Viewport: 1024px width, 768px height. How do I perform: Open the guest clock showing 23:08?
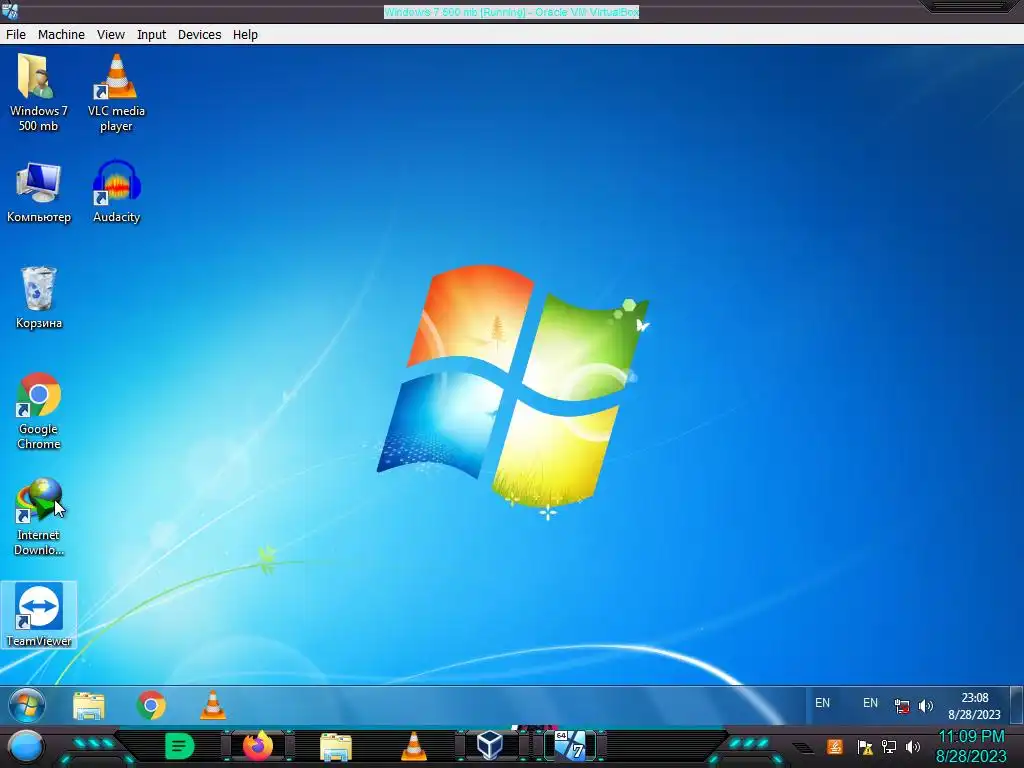(974, 706)
